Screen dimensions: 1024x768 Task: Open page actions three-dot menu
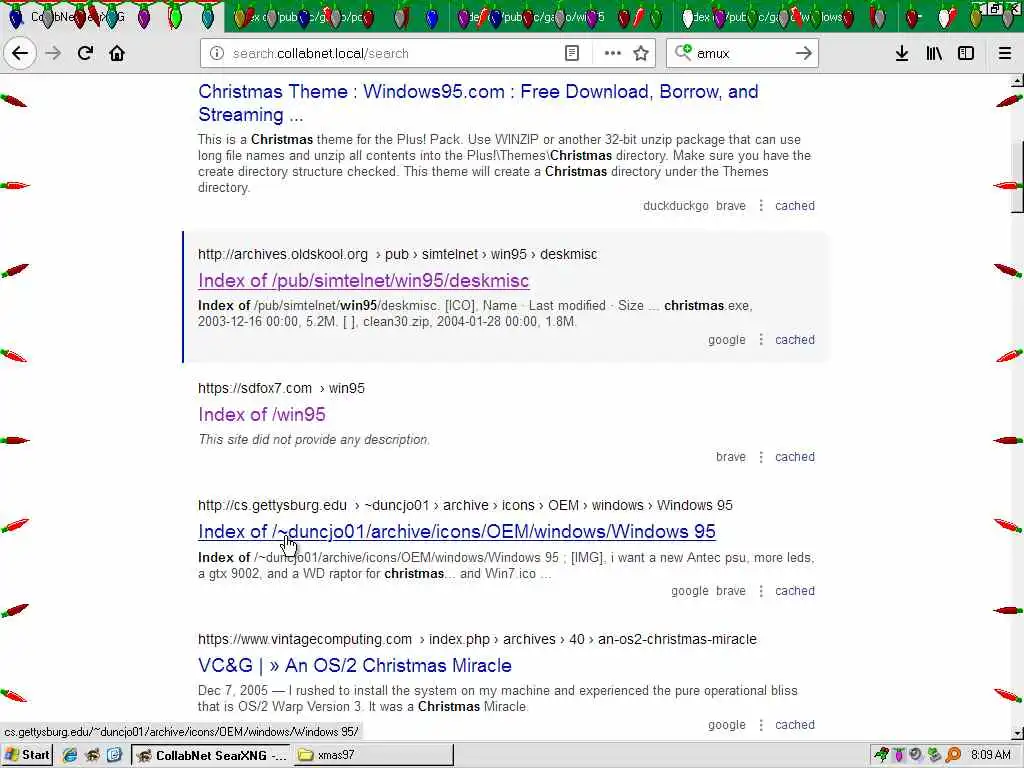pyautogui.click(x=613, y=53)
